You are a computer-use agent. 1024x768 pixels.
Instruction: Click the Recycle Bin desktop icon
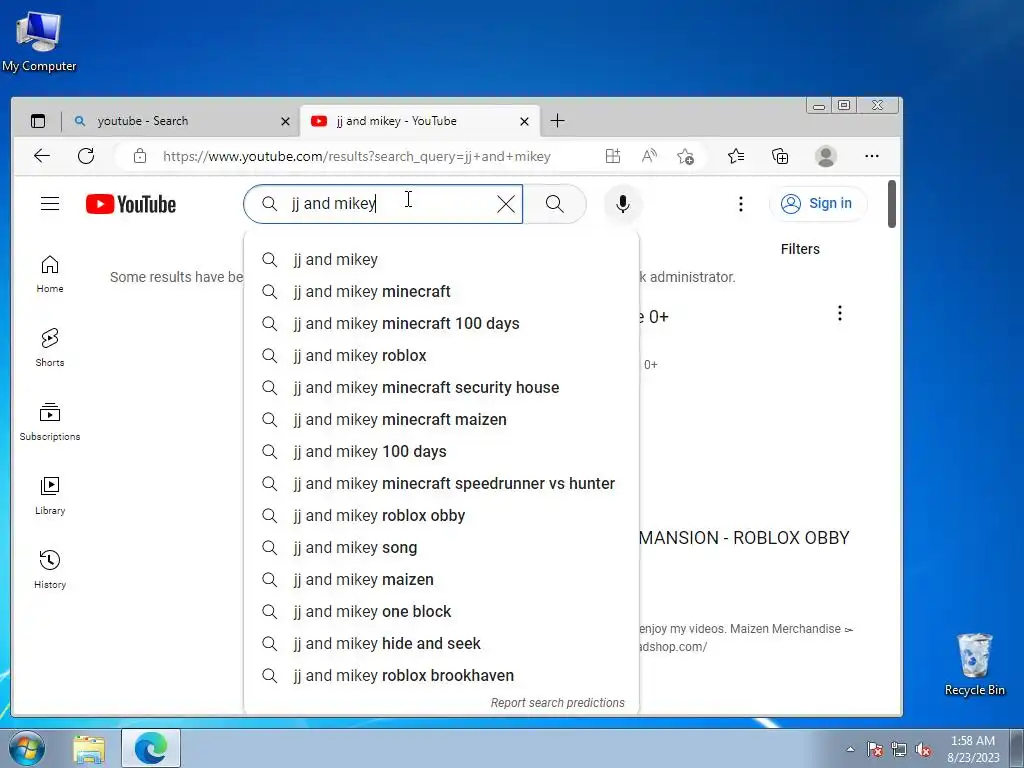[x=975, y=664]
